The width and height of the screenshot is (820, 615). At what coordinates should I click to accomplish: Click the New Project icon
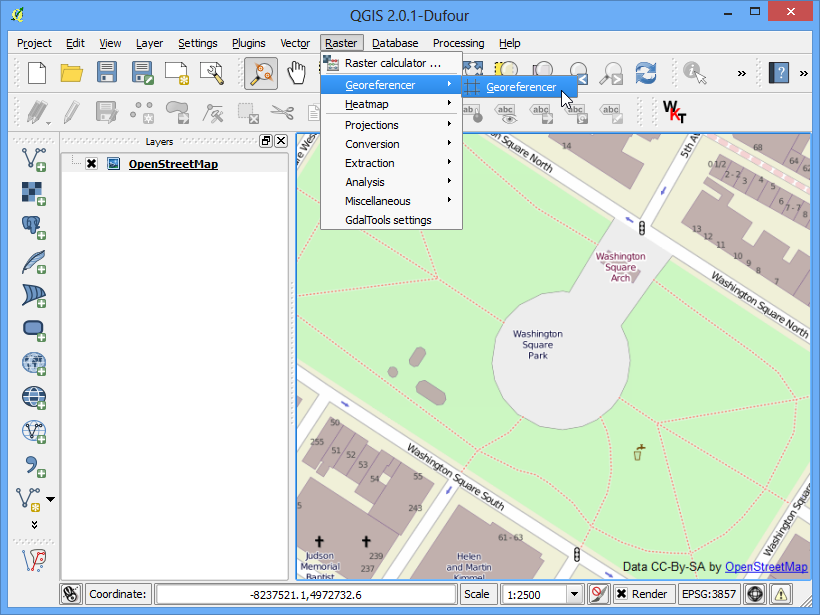tap(37, 73)
